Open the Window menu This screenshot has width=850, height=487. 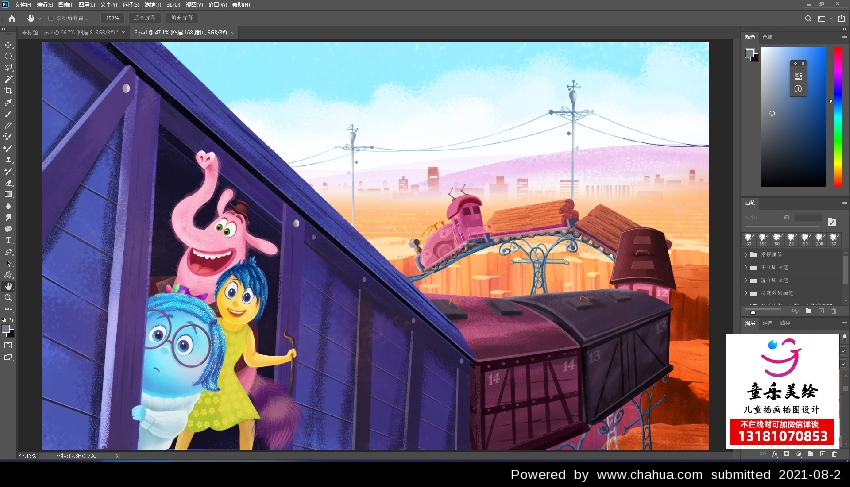click(x=217, y=4)
